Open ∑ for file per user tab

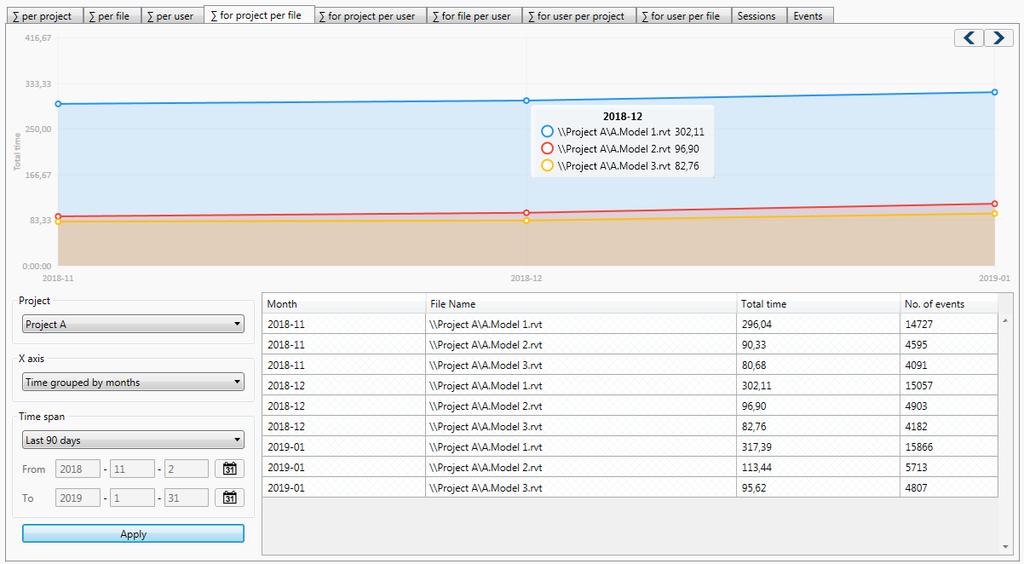(474, 16)
